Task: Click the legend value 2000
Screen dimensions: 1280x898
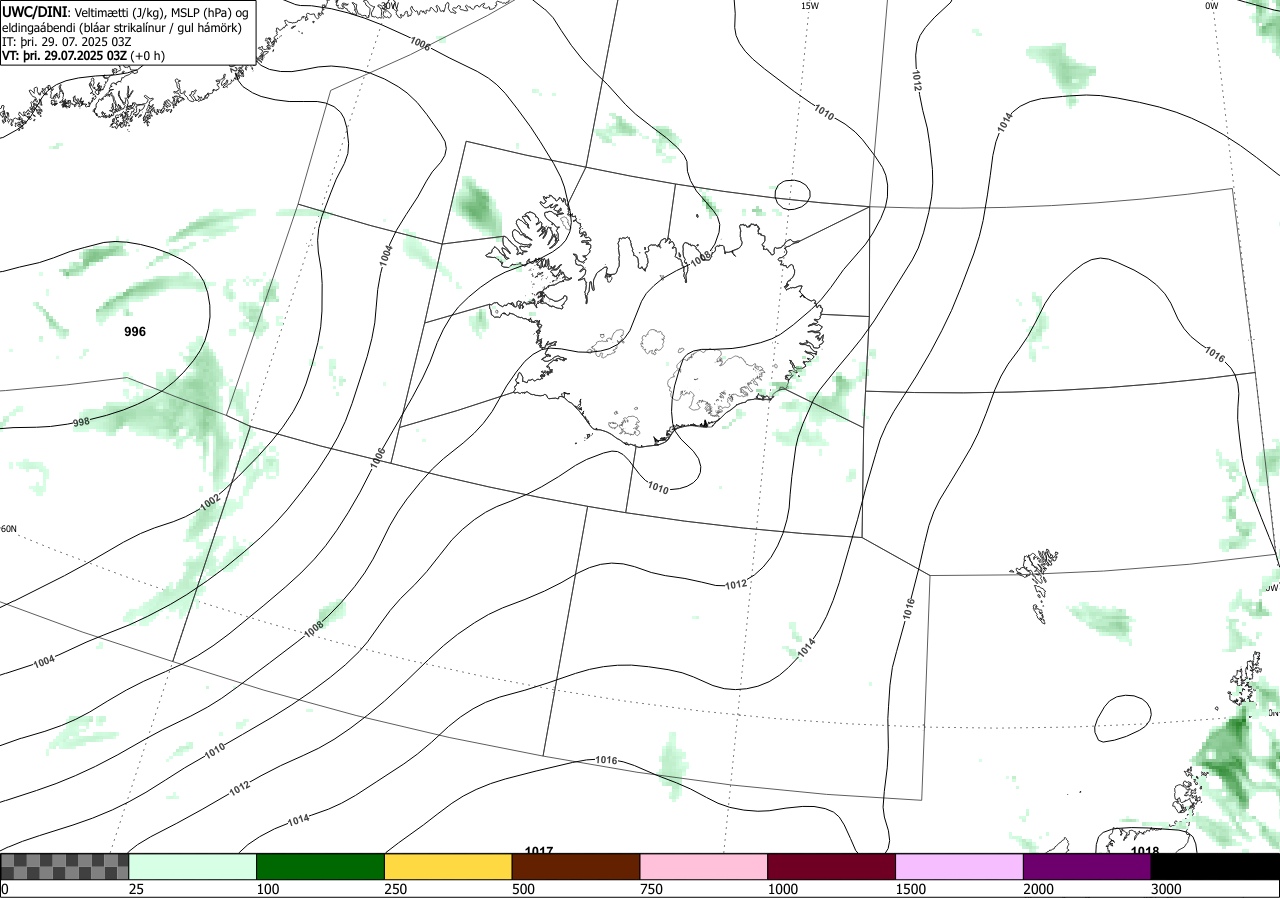Action: pyautogui.click(x=1039, y=889)
